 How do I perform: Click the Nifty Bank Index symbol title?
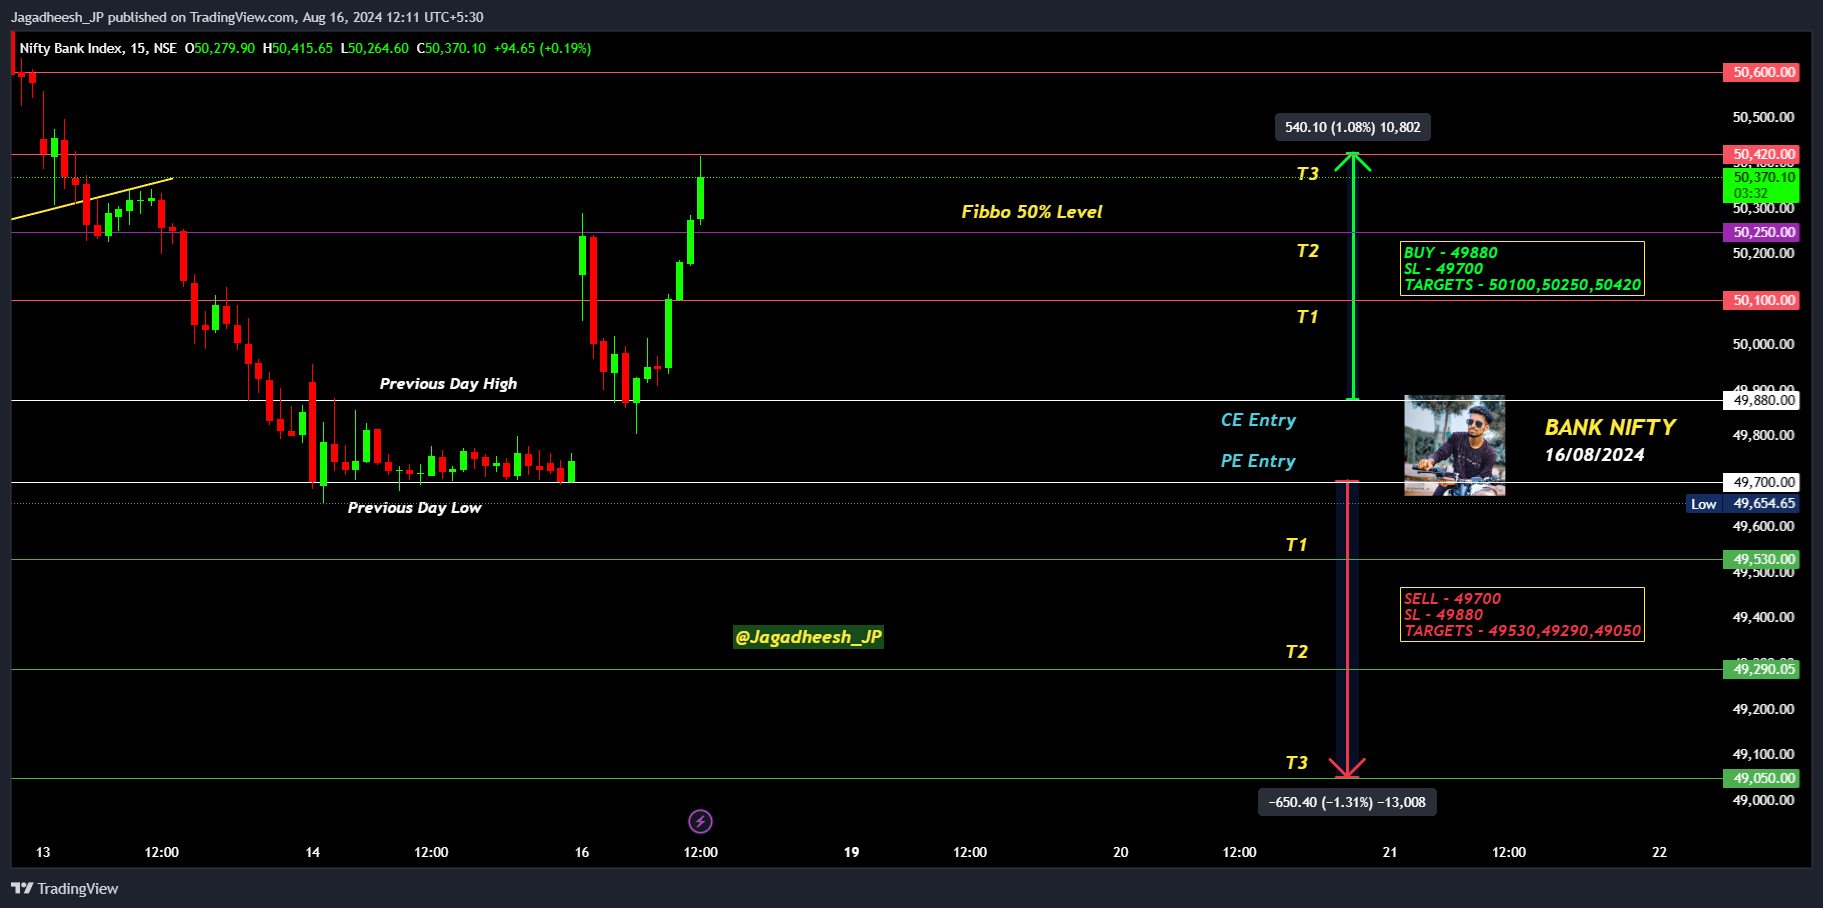coord(98,48)
